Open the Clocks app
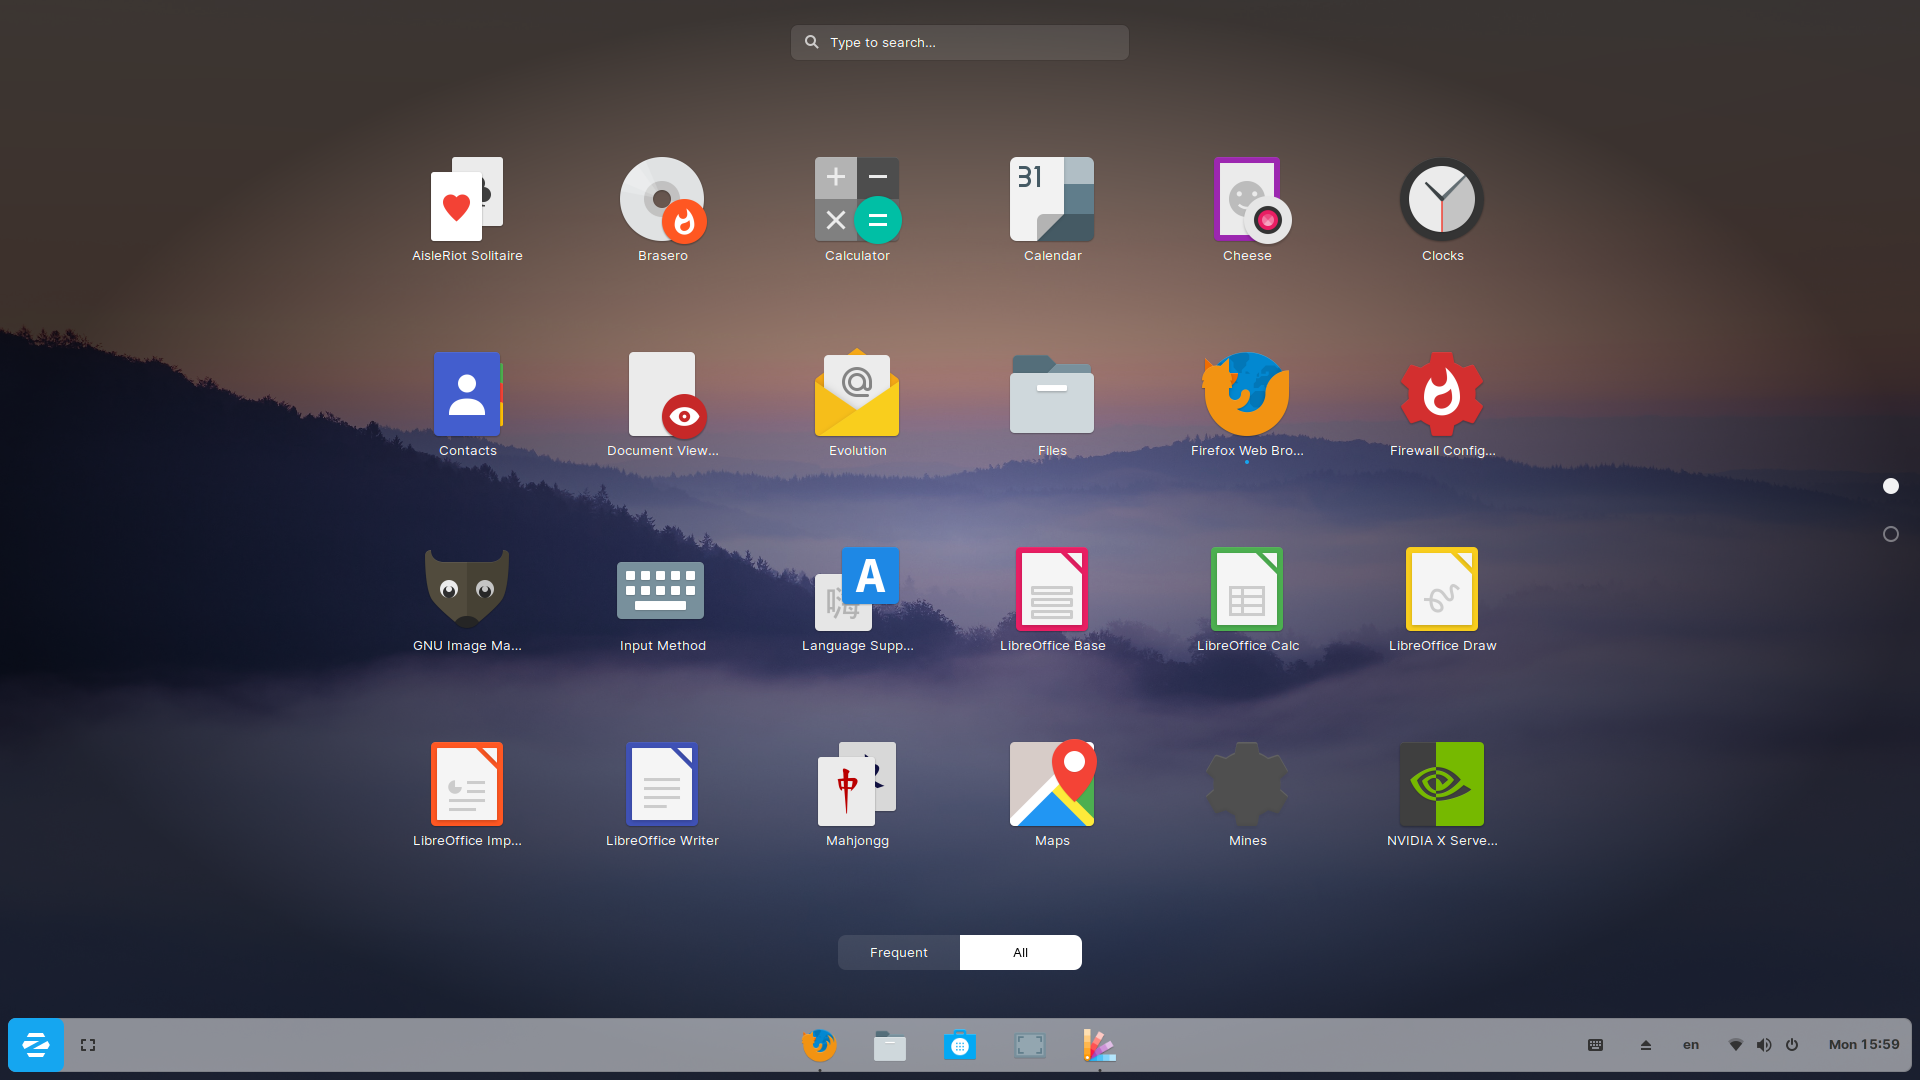1920x1080 pixels. click(1442, 209)
